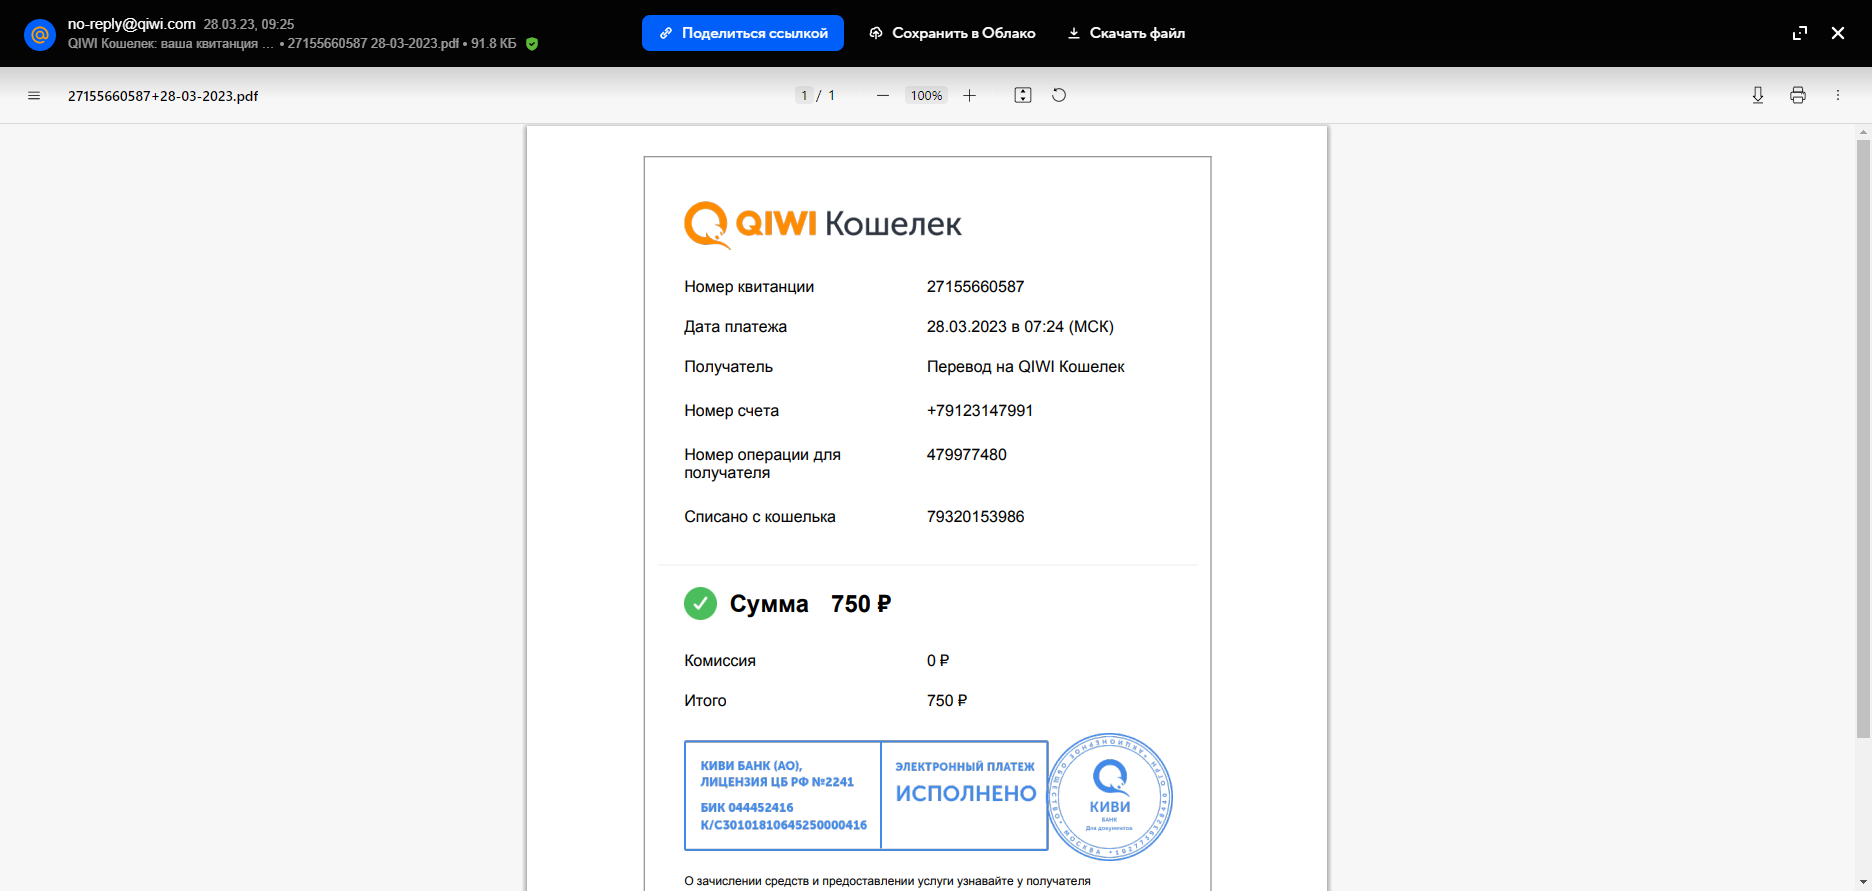Select the PDF filename in the viewer toolbar
1872x891 pixels.
pos(163,96)
